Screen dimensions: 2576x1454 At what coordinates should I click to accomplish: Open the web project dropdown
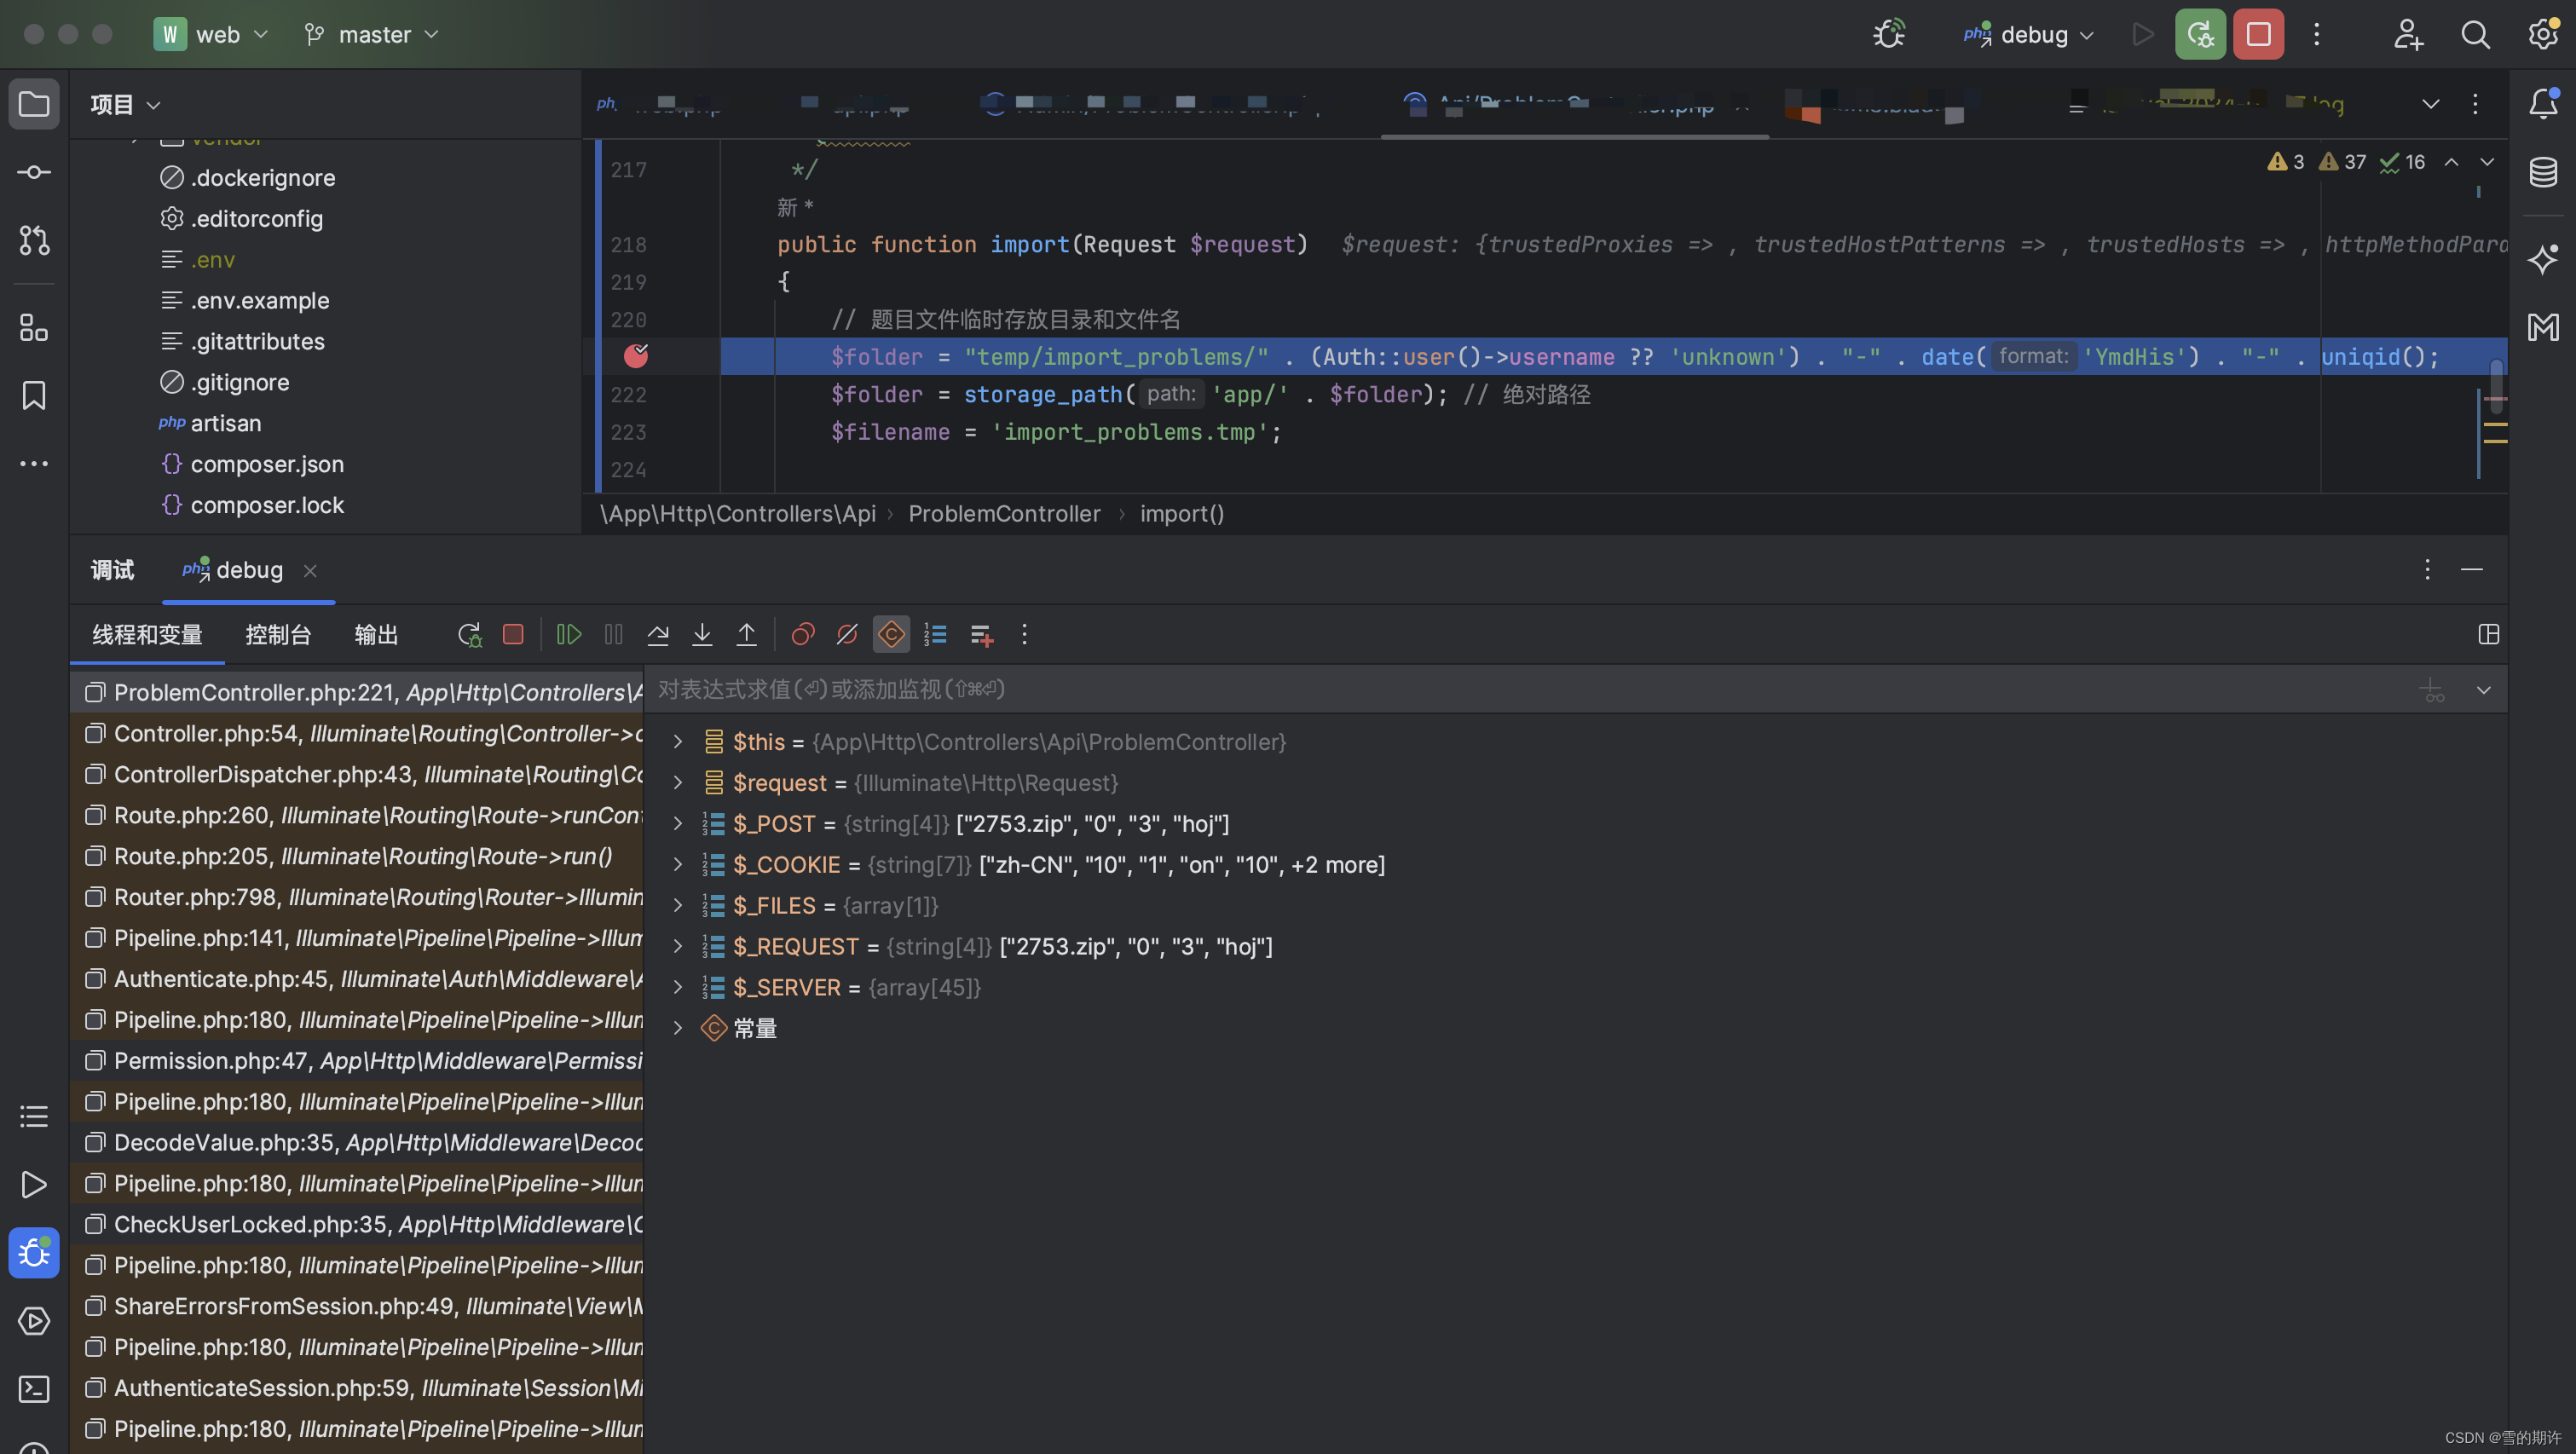[212, 34]
